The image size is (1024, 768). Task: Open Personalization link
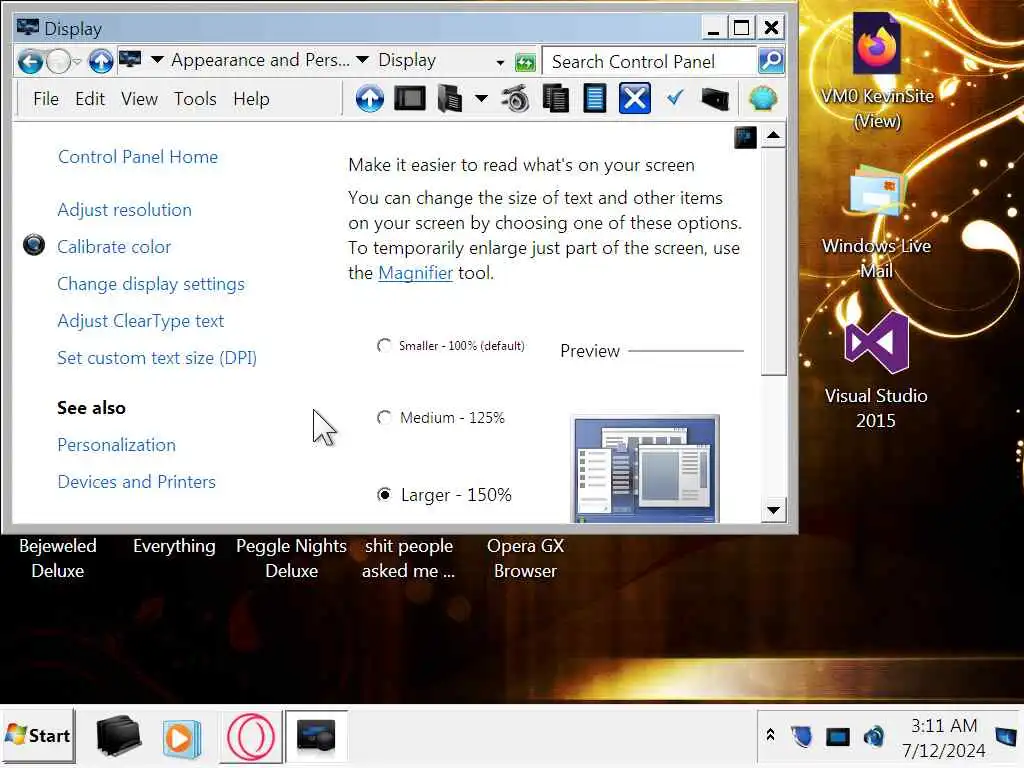pos(116,445)
